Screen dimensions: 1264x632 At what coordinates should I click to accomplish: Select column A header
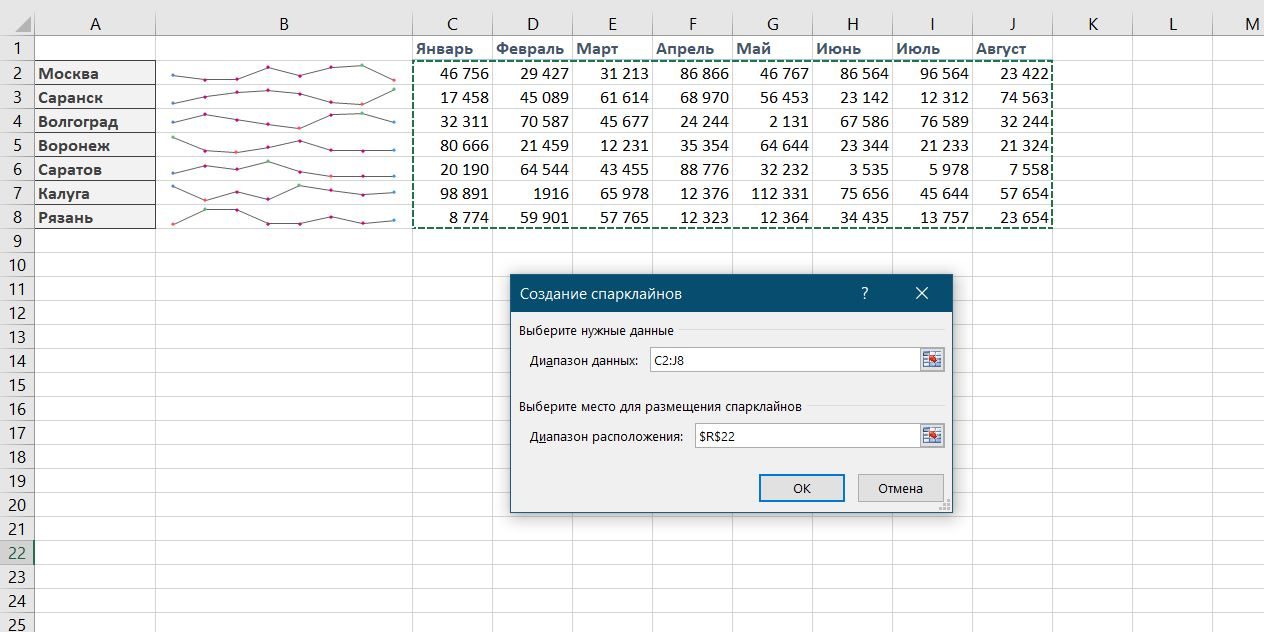tap(95, 24)
